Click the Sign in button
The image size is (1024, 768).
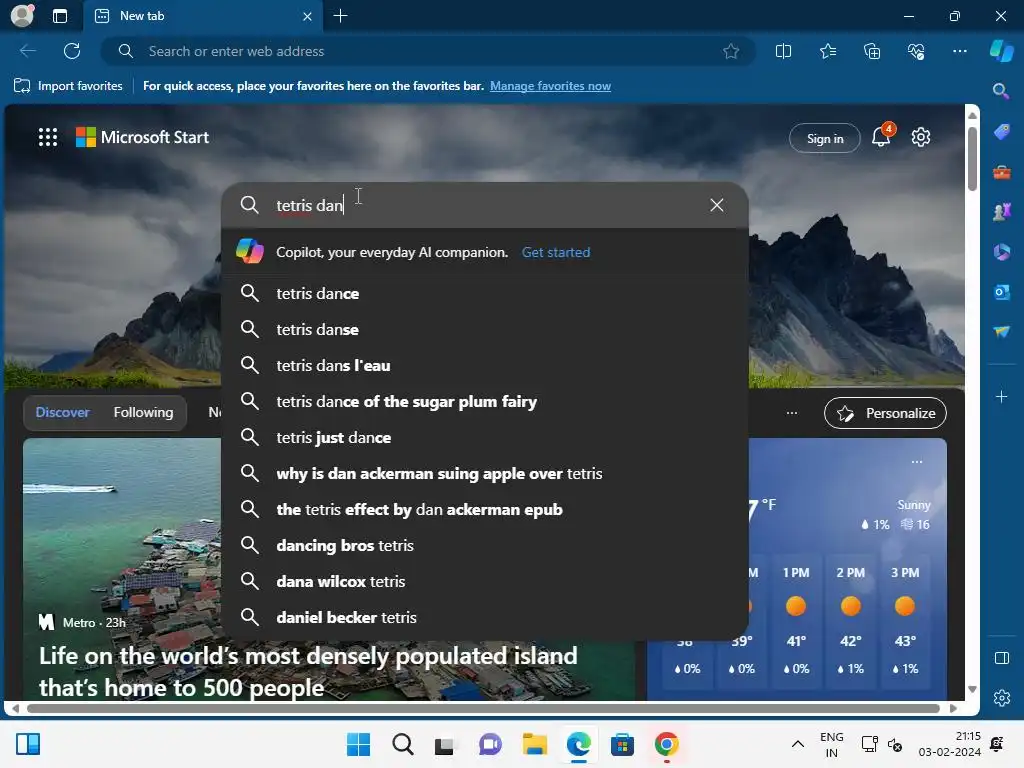tap(824, 138)
